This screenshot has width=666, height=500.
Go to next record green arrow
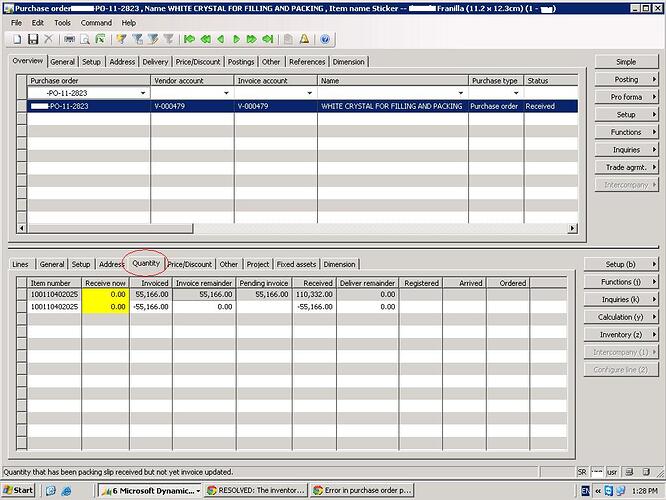tap(236, 40)
